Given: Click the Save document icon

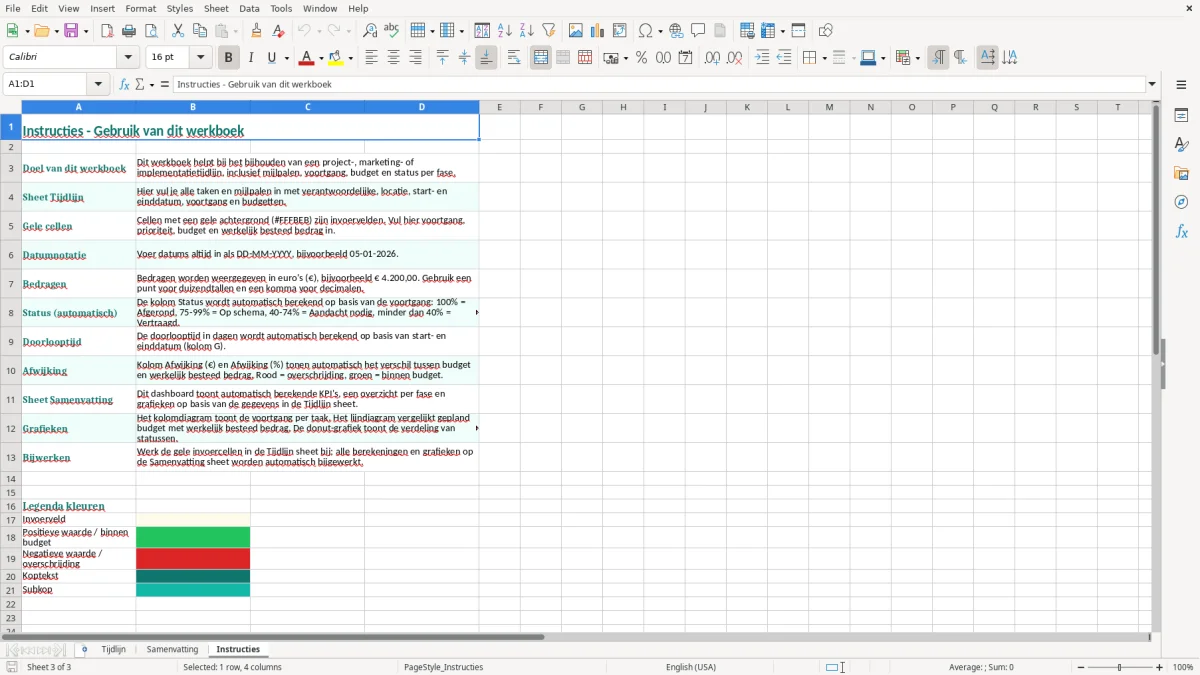Looking at the screenshot, I should tap(71, 31).
